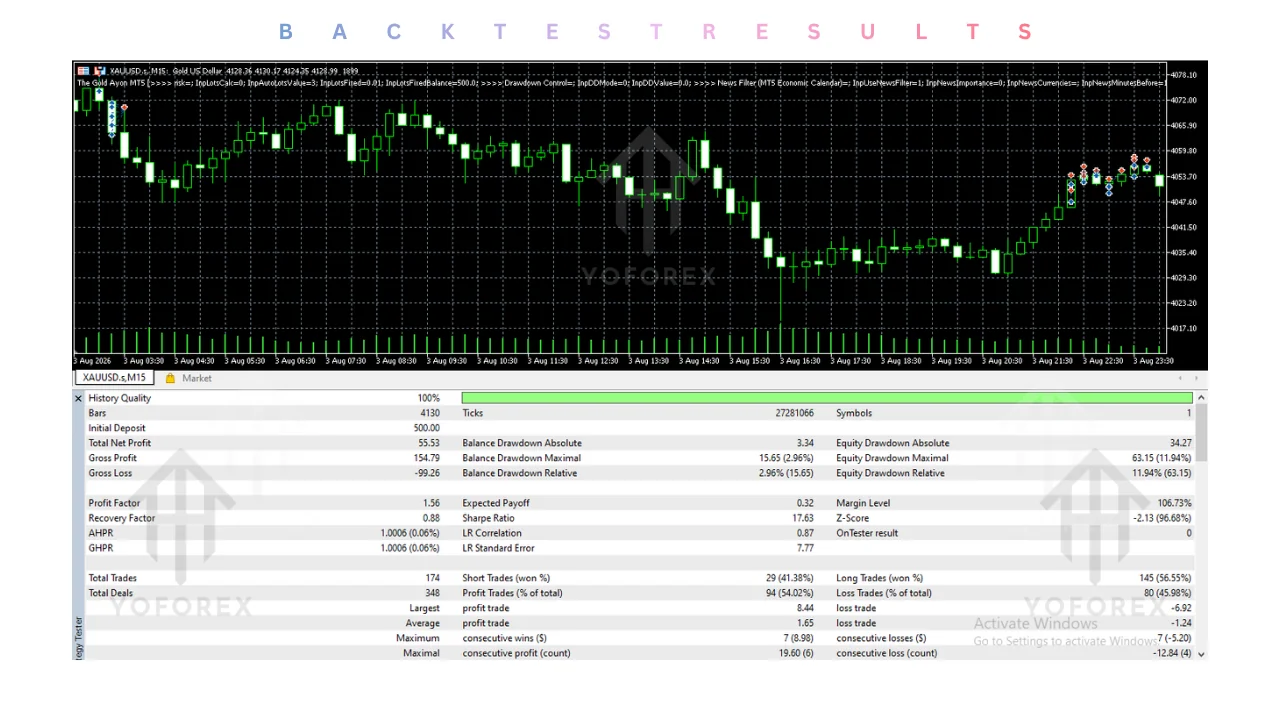Viewport: 1280px width, 720px height.
Task: Select the Total Net Profit value 55.53
Action: (429, 443)
